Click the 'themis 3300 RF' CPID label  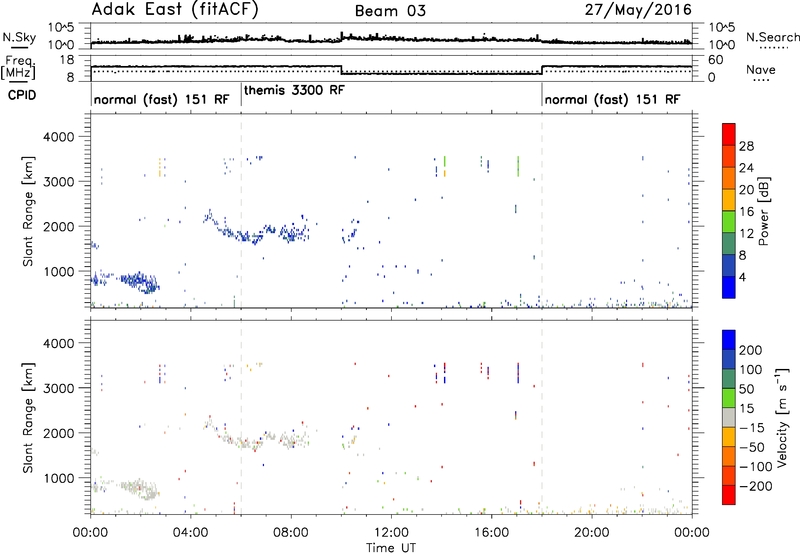coord(294,91)
